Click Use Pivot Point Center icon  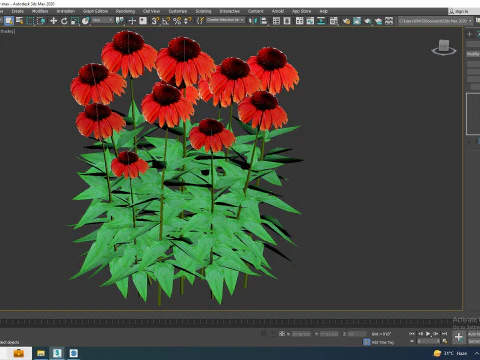[119, 21]
